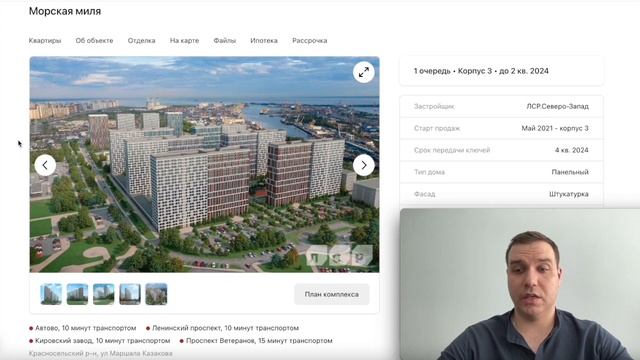Image resolution: width=640 pixels, height=360 pixels.
Task: Click the Штукатурка facade value
Action: tap(569, 194)
